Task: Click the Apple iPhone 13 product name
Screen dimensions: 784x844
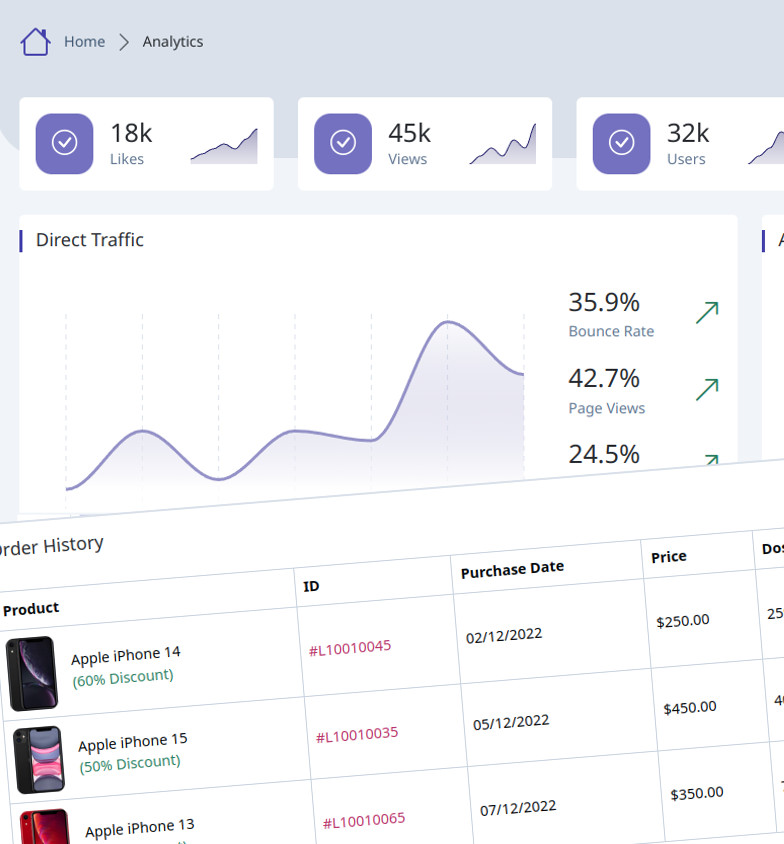Action: [140, 829]
